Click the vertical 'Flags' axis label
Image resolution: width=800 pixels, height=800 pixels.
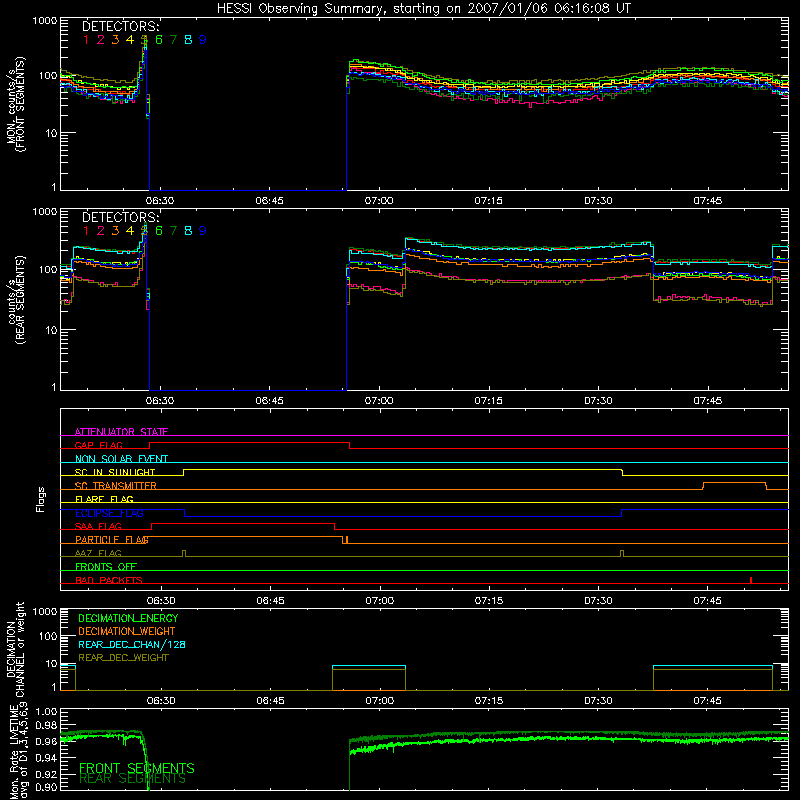(41, 500)
